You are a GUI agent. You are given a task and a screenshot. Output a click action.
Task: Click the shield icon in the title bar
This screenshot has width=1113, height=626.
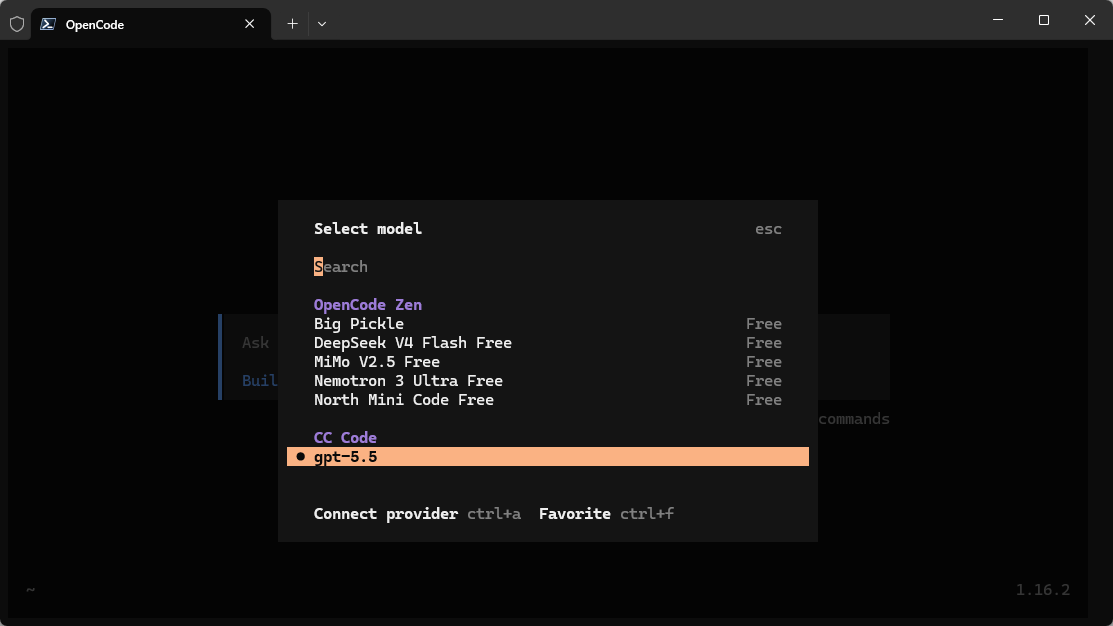click(17, 24)
